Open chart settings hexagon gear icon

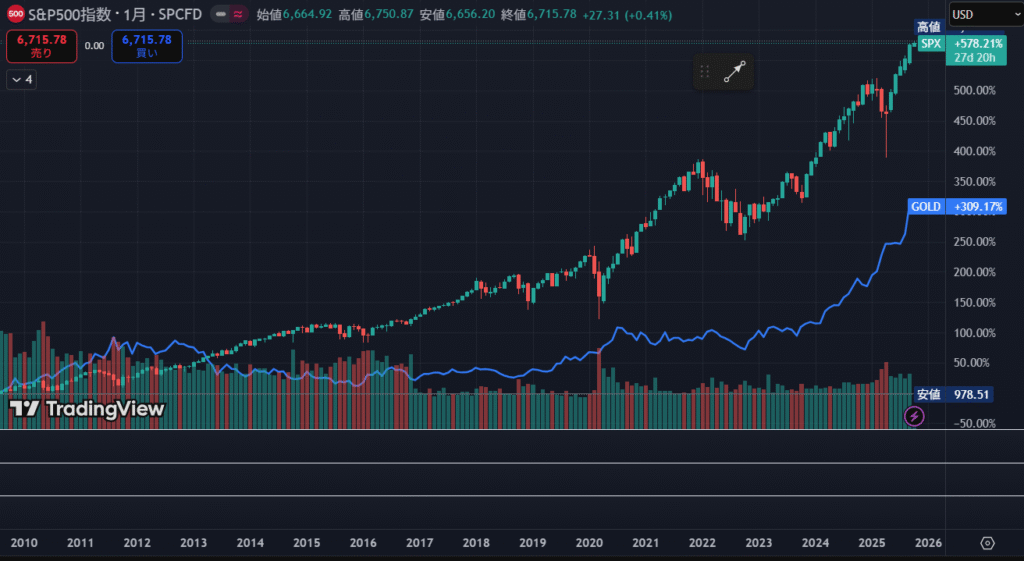[x=987, y=543]
